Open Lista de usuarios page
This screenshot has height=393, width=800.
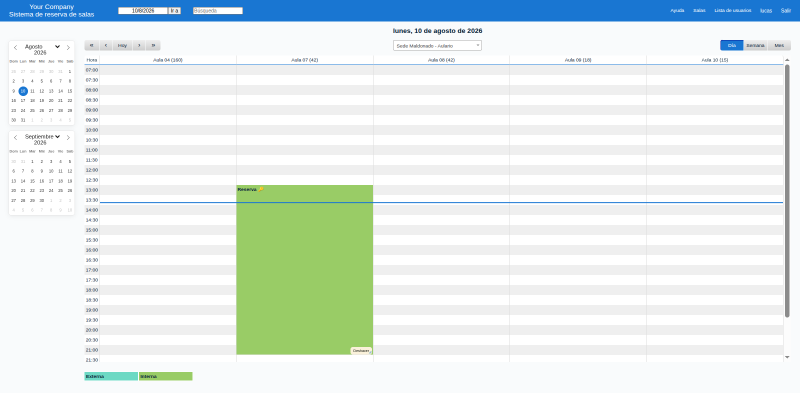tap(733, 10)
